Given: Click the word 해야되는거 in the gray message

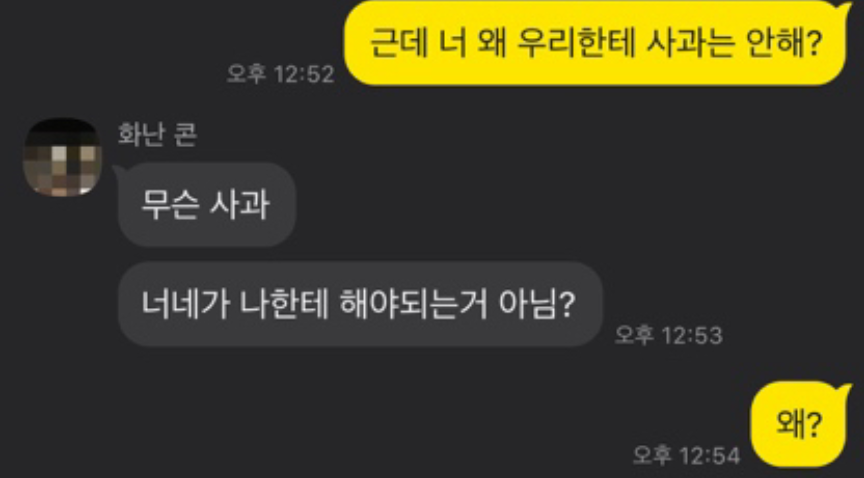Looking at the screenshot, I should 414,304.
